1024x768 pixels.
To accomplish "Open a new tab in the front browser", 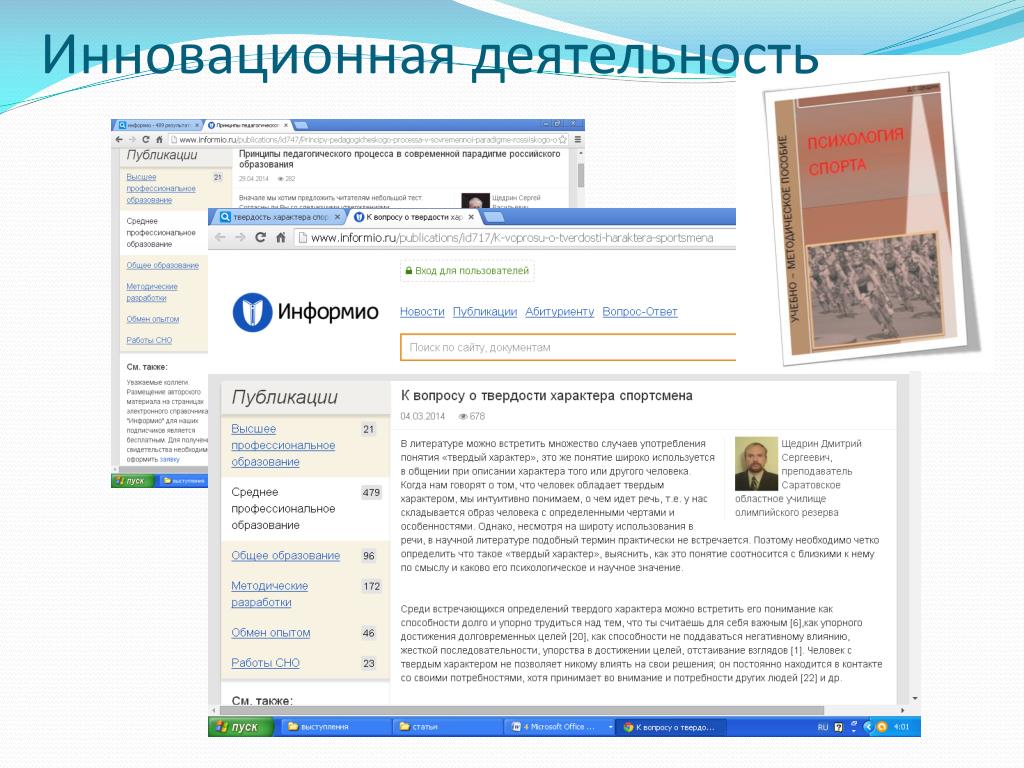I will (494, 217).
